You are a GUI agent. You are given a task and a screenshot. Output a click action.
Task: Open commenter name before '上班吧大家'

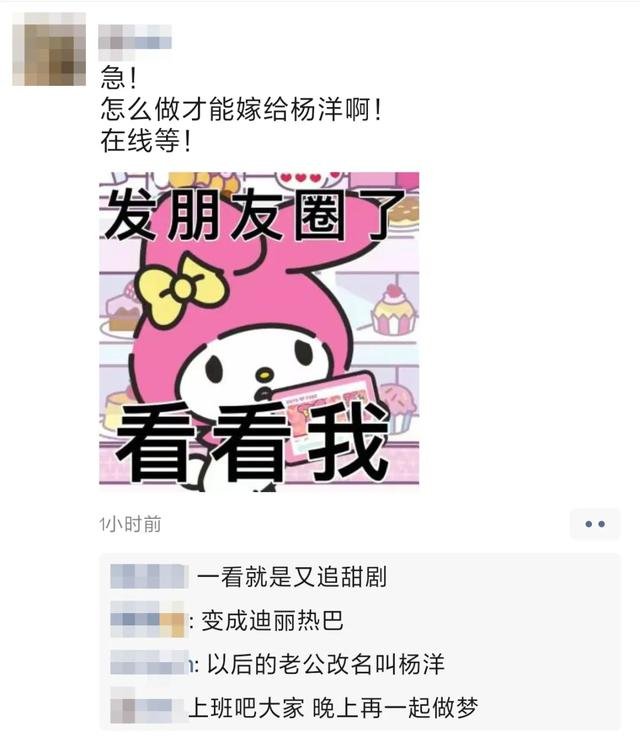[147, 706]
